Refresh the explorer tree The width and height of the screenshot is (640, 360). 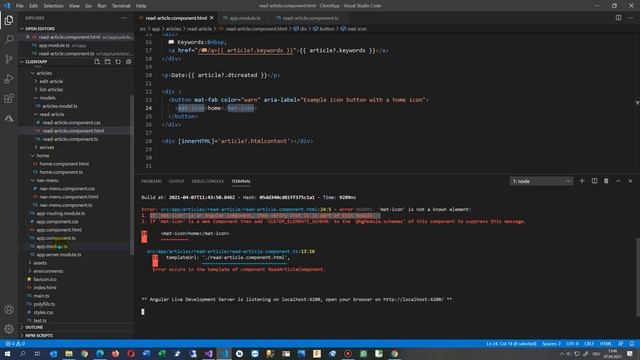click(118, 62)
